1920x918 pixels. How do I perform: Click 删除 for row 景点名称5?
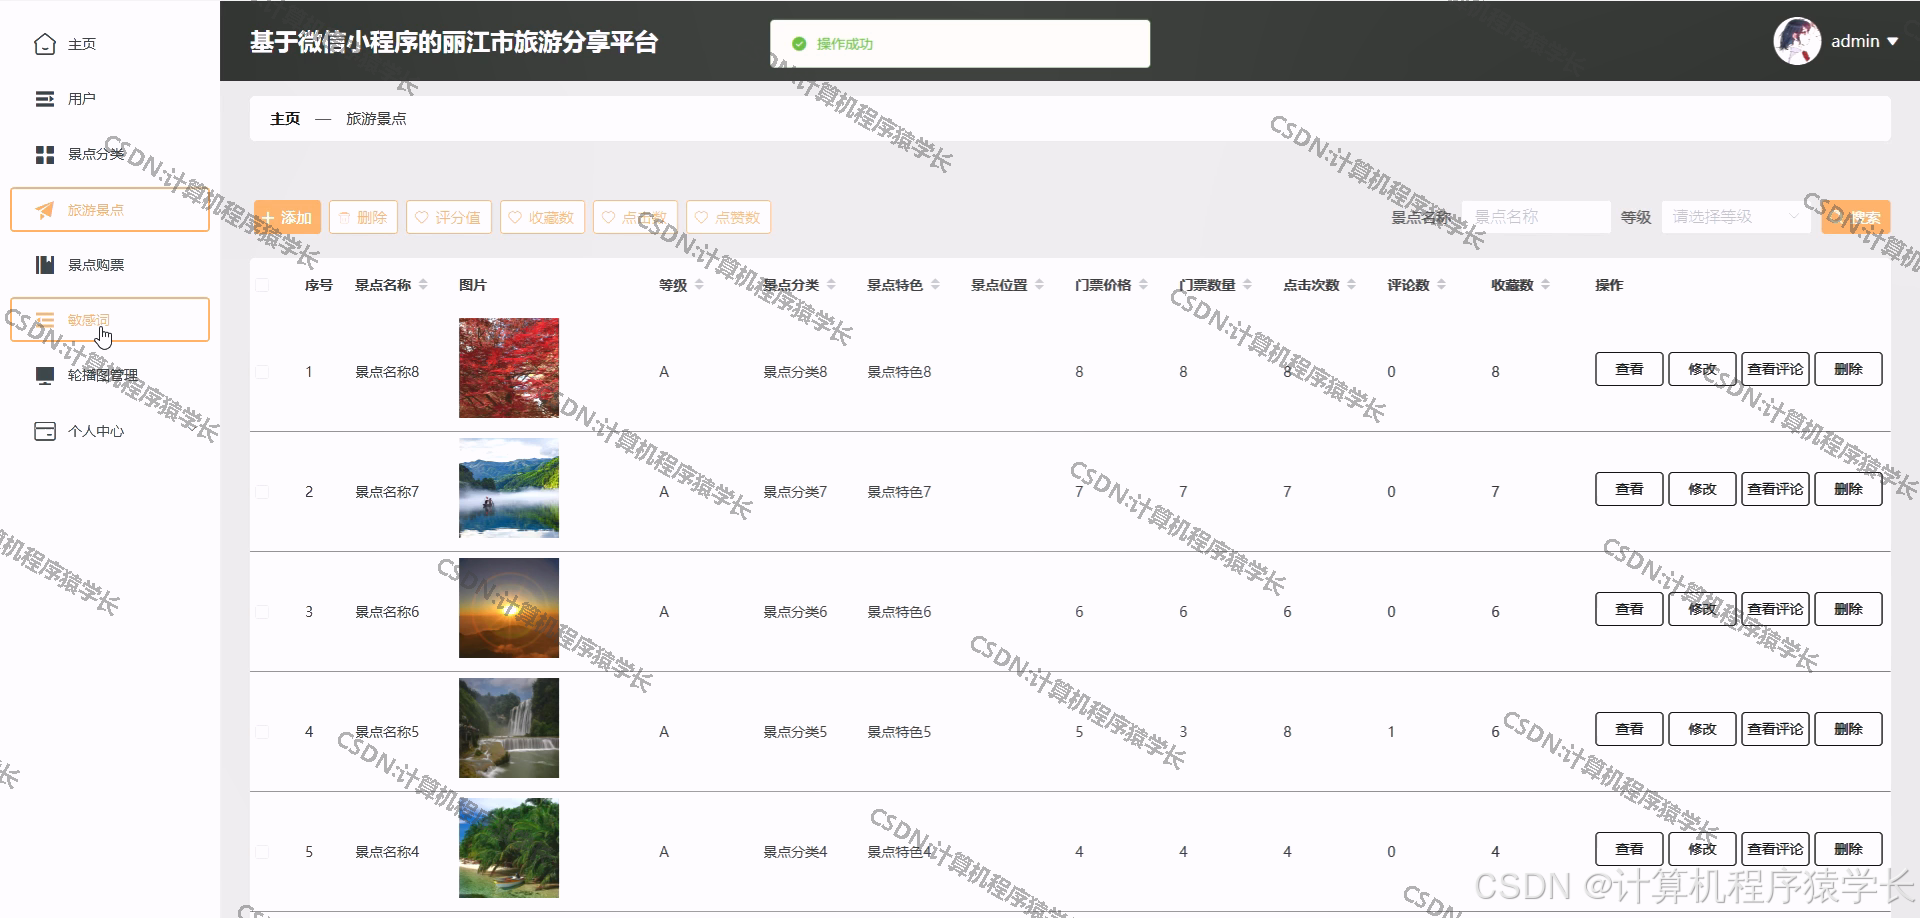pyautogui.click(x=1848, y=729)
